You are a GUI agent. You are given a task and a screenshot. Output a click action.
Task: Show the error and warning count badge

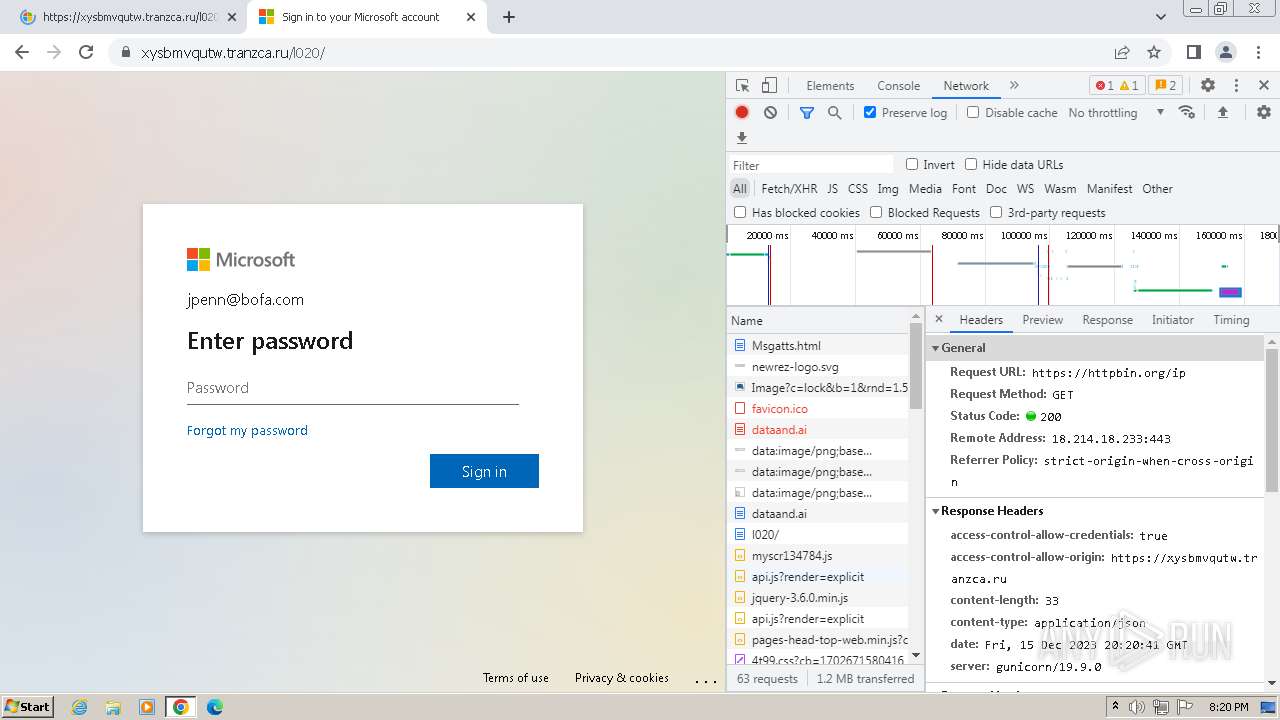coord(1117,86)
